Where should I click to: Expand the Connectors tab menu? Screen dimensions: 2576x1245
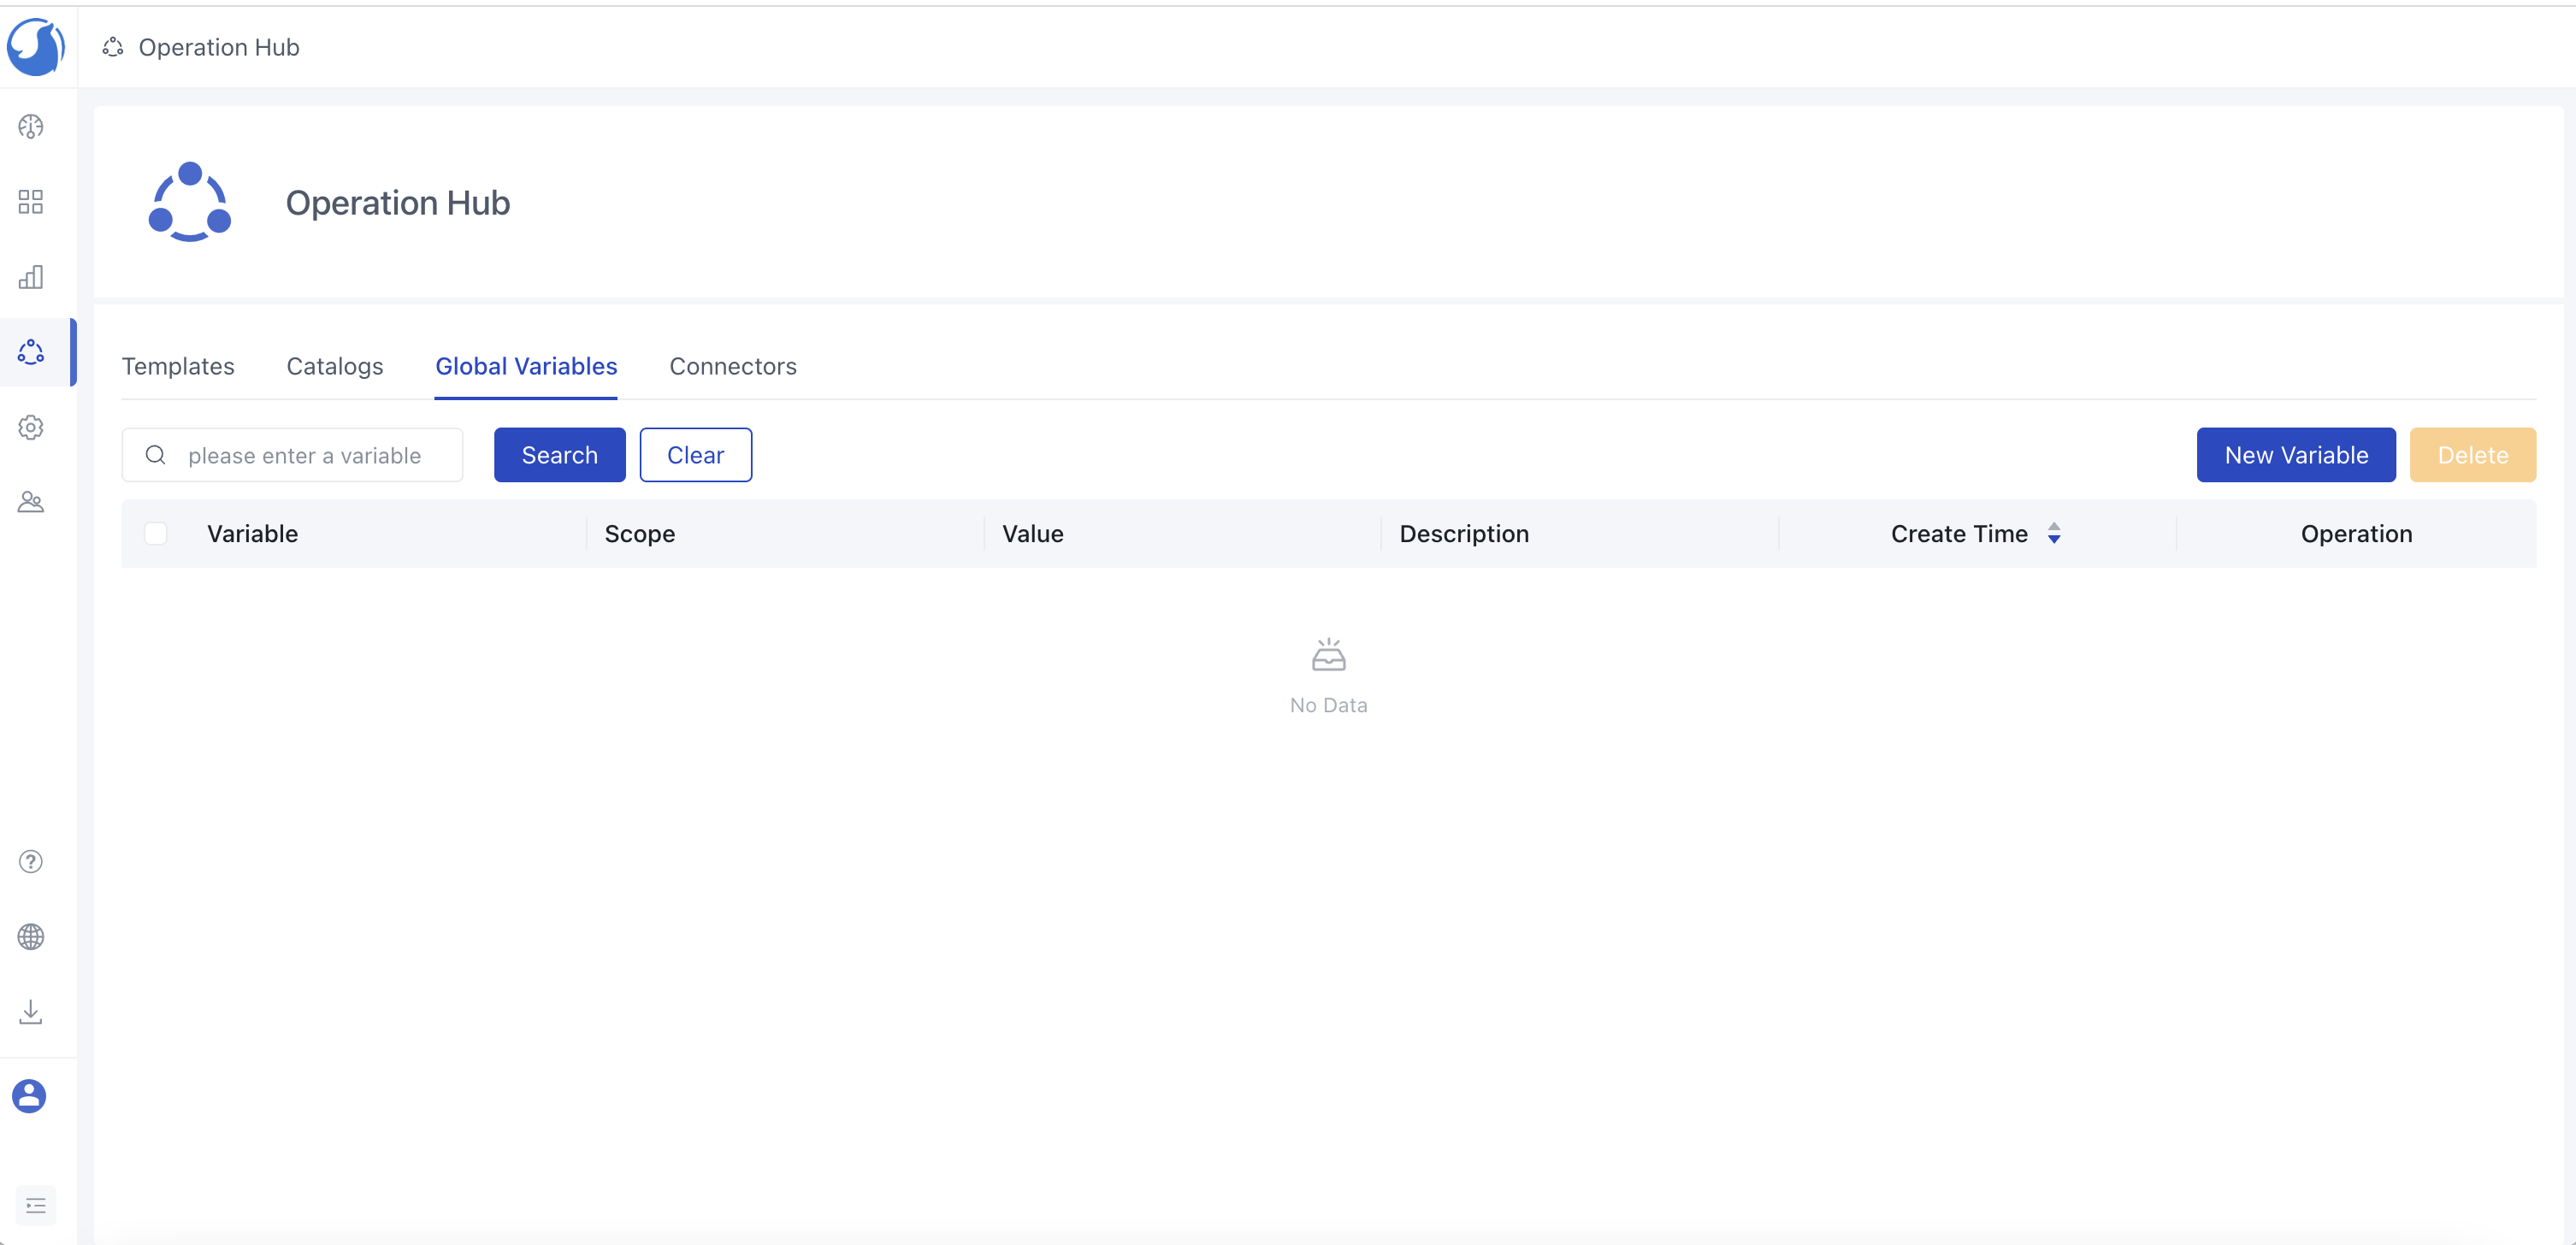point(733,364)
